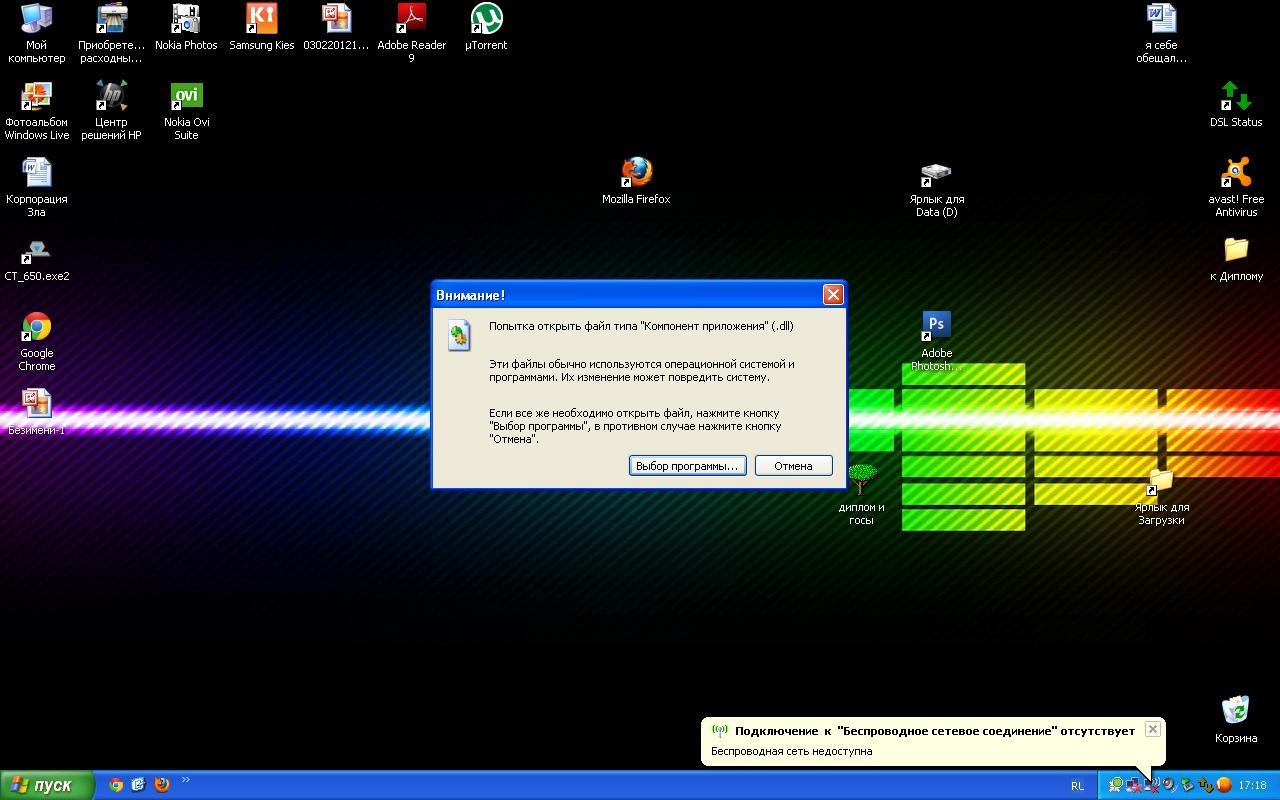Select the Samsung Kies desktop shortcut
1280x800 pixels.
[x=261, y=20]
